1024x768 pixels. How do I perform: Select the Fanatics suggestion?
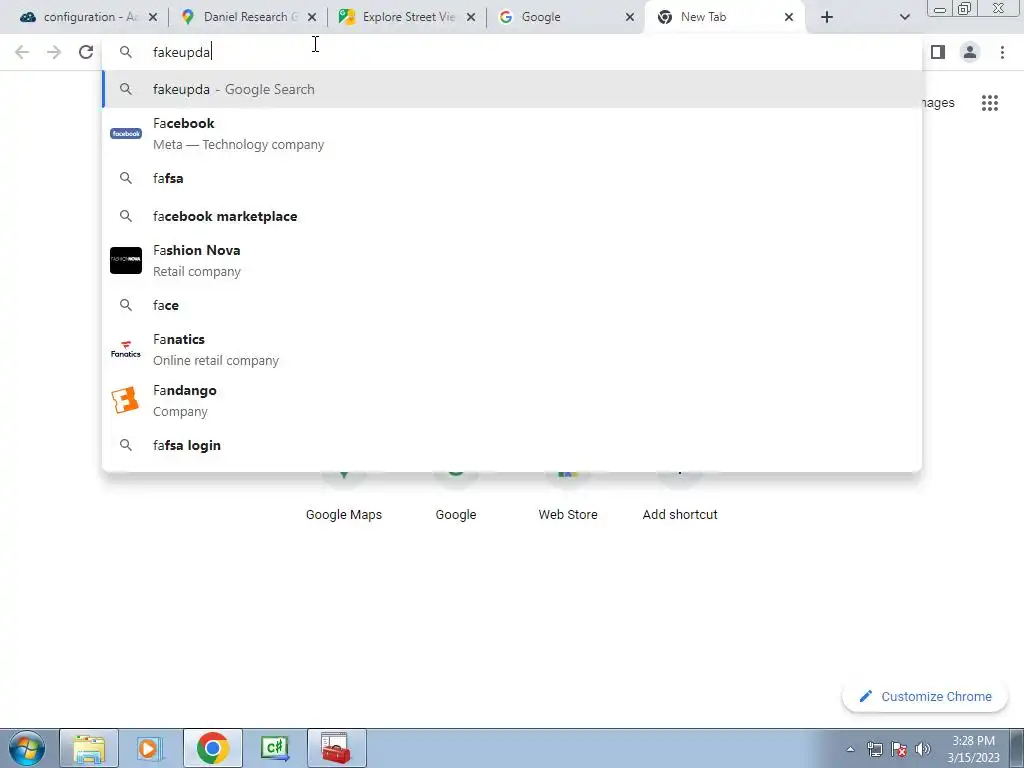(x=512, y=349)
